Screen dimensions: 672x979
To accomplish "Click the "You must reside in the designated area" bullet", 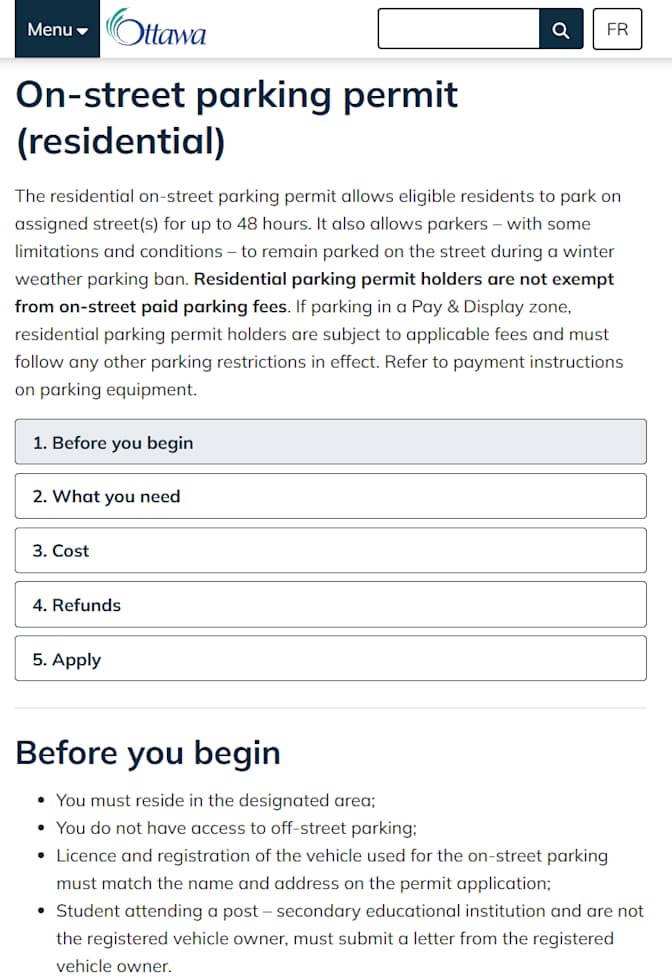I will (215, 800).
